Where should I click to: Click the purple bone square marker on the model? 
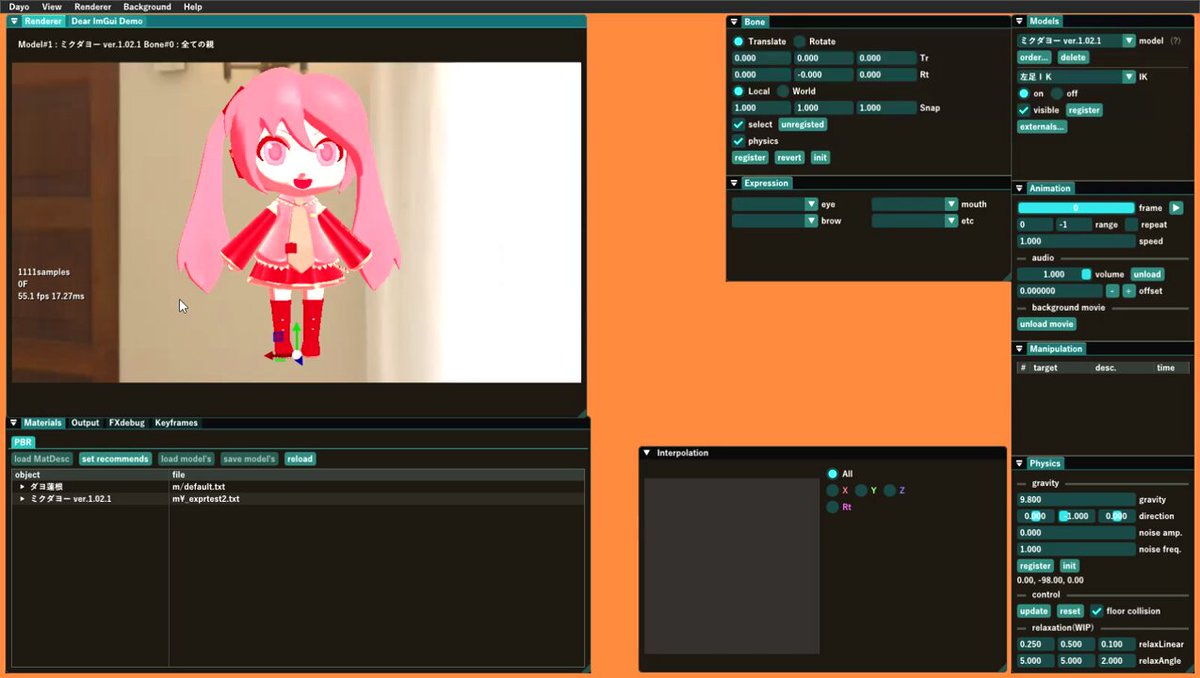click(278, 337)
